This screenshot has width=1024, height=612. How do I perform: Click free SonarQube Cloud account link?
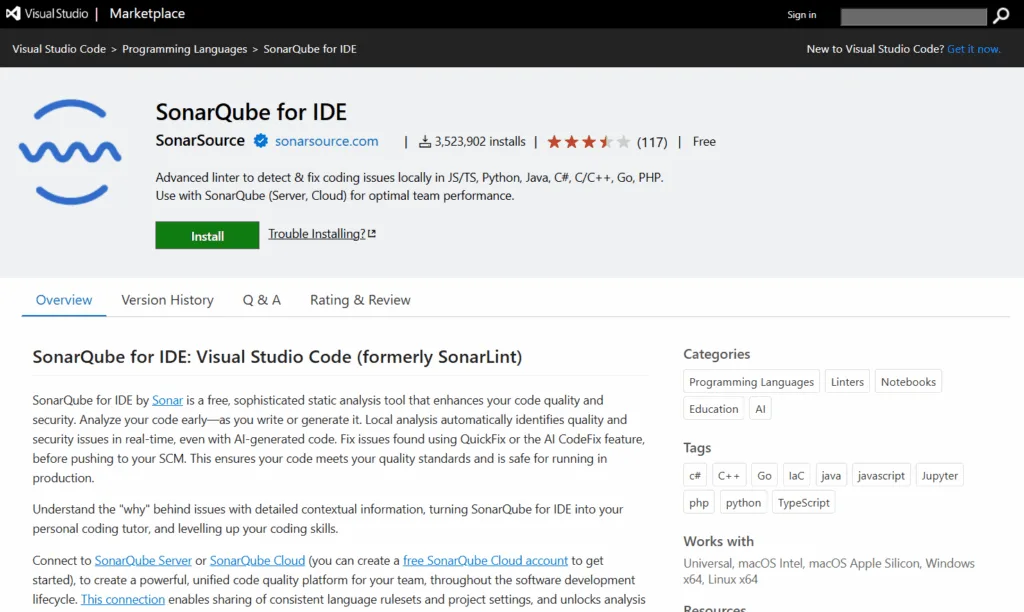[485, 560]
